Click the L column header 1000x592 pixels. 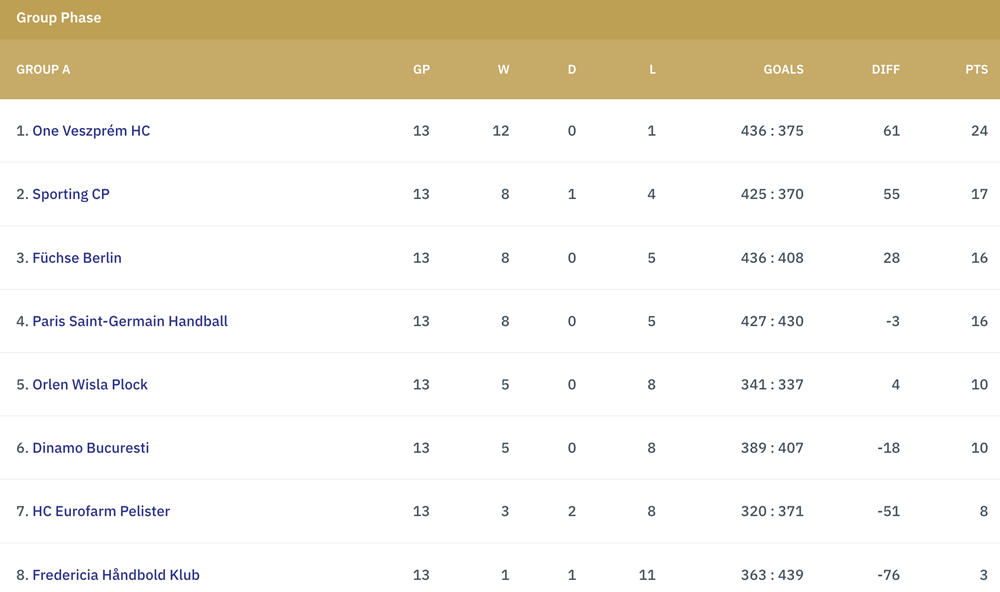click(652, 70)
